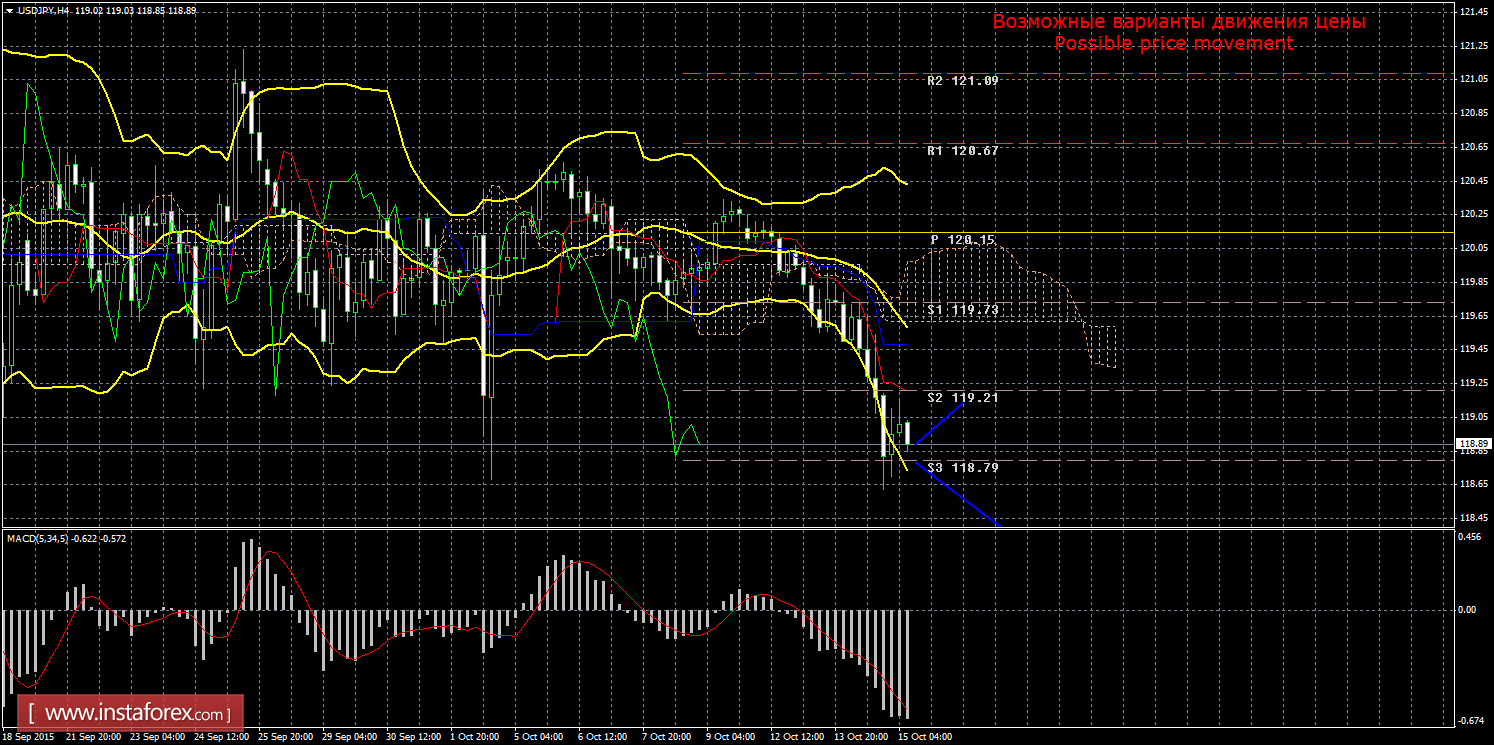Click the downward blue forecast arrow
Screen dimensions: 1494x745
[958, 496]
